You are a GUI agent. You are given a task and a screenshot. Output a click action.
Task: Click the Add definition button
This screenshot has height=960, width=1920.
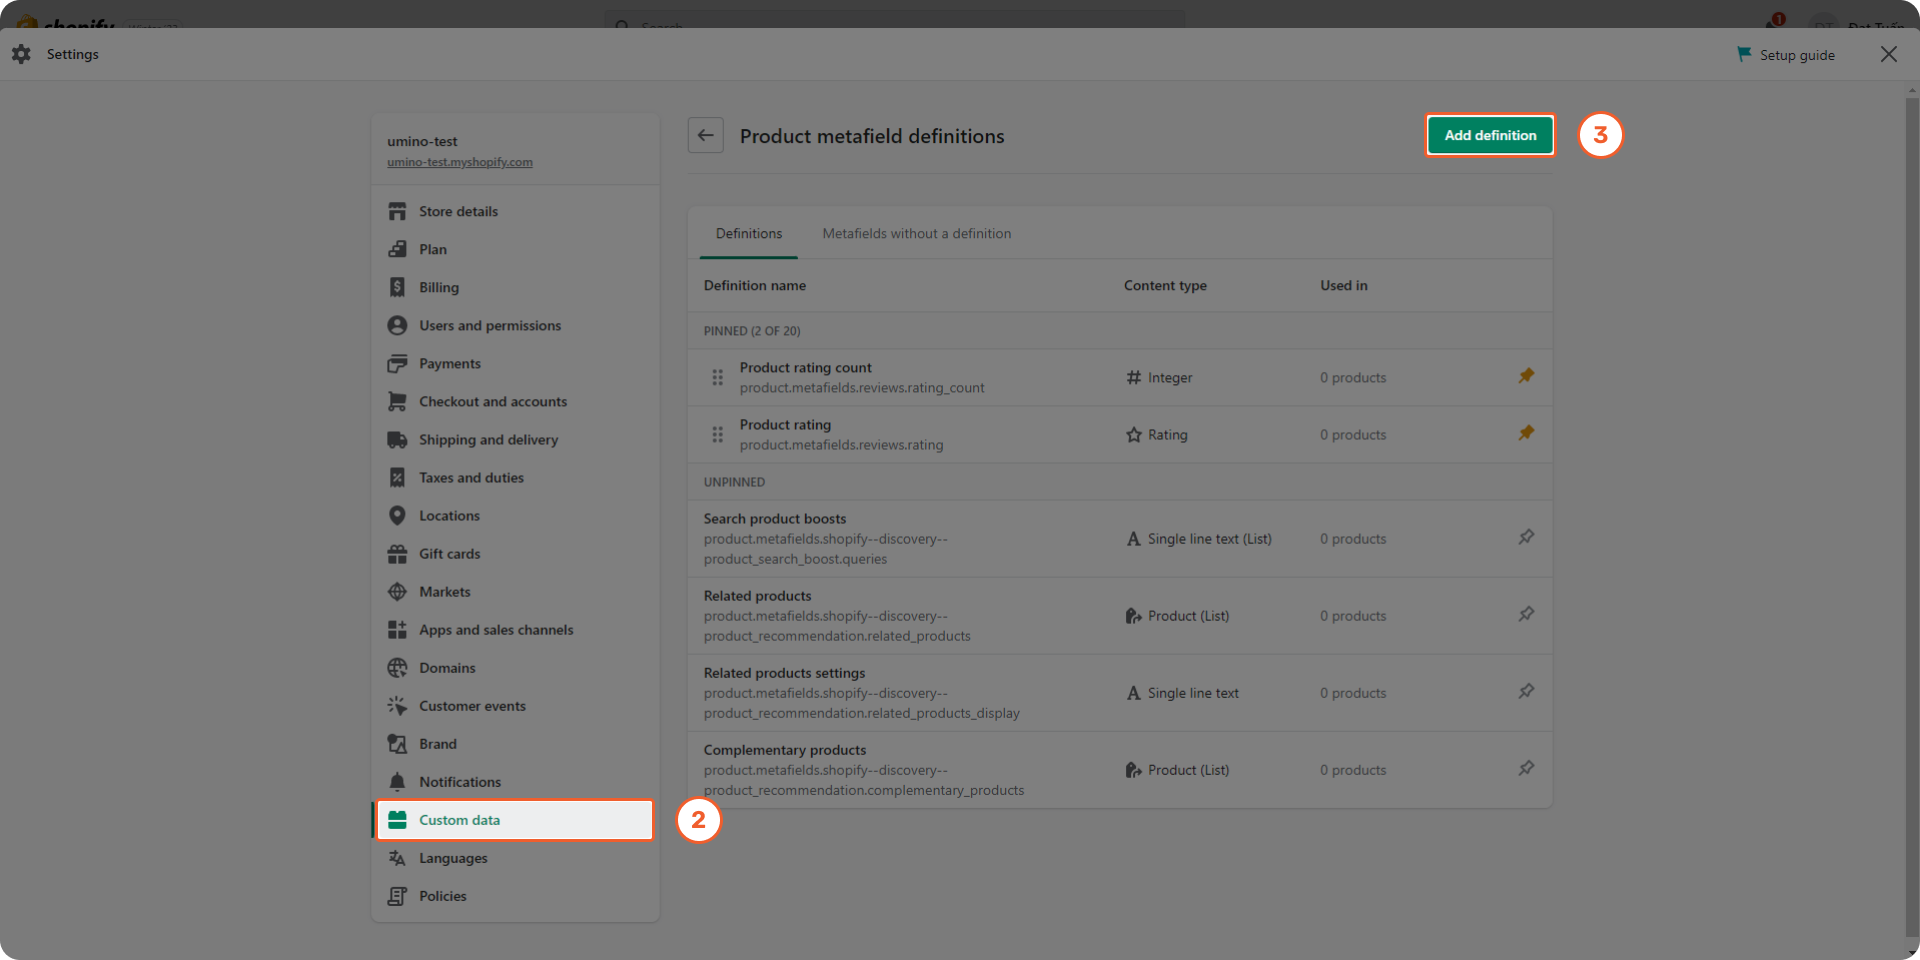1490,135
